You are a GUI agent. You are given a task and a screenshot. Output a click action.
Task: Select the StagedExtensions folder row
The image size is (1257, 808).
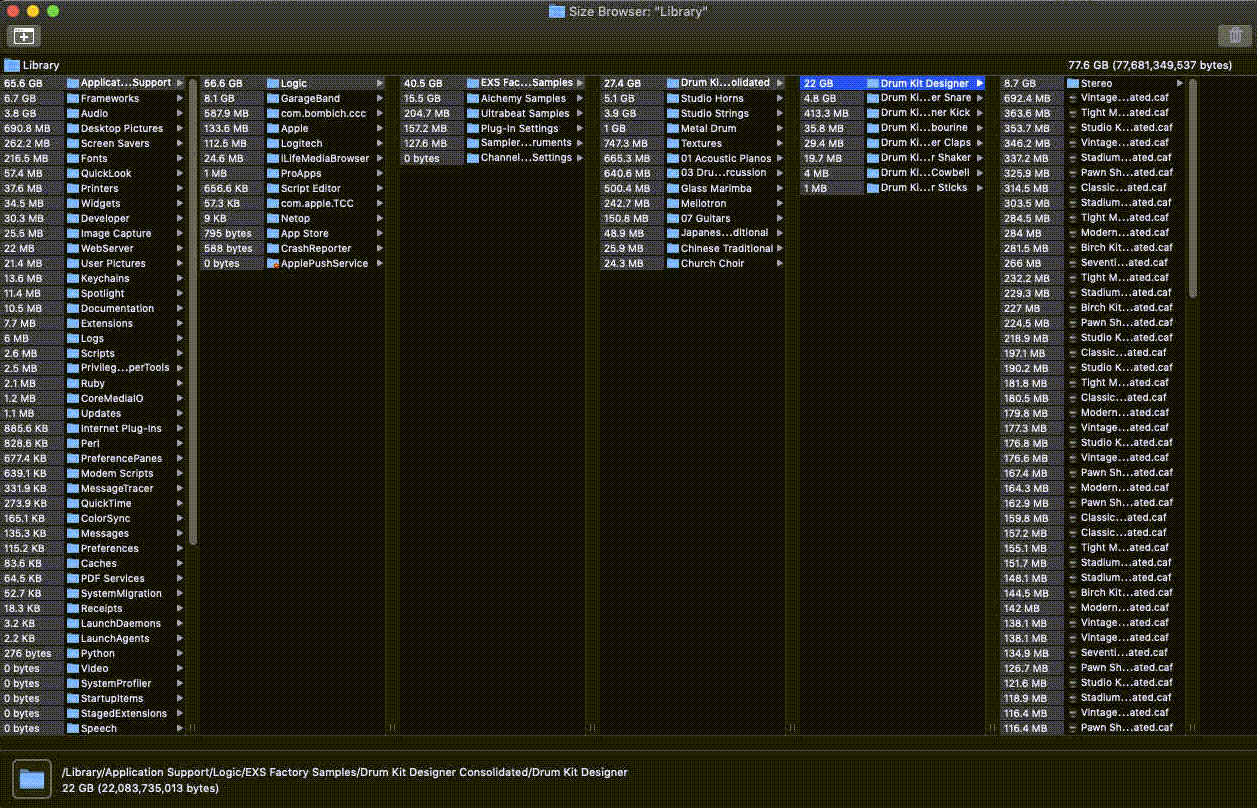[93, 713]
